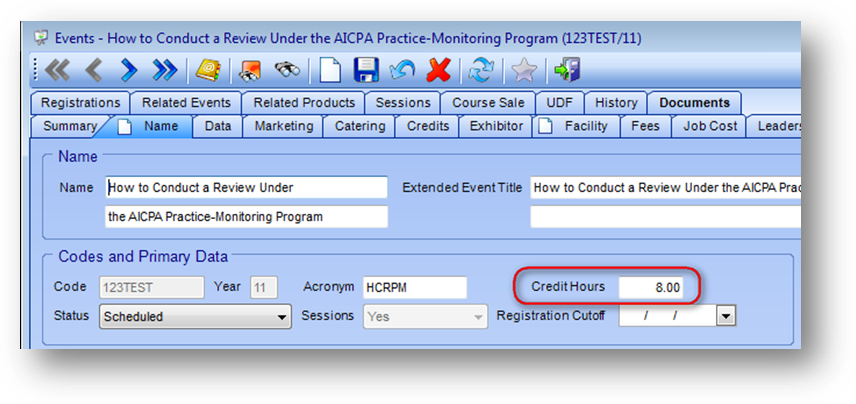Open the Registrations tab

(80, 103)
